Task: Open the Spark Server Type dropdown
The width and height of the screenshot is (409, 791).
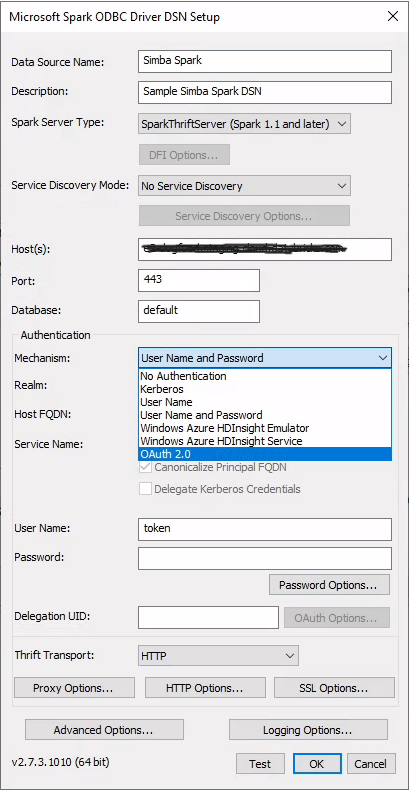Action: click(x=244, y=124)
